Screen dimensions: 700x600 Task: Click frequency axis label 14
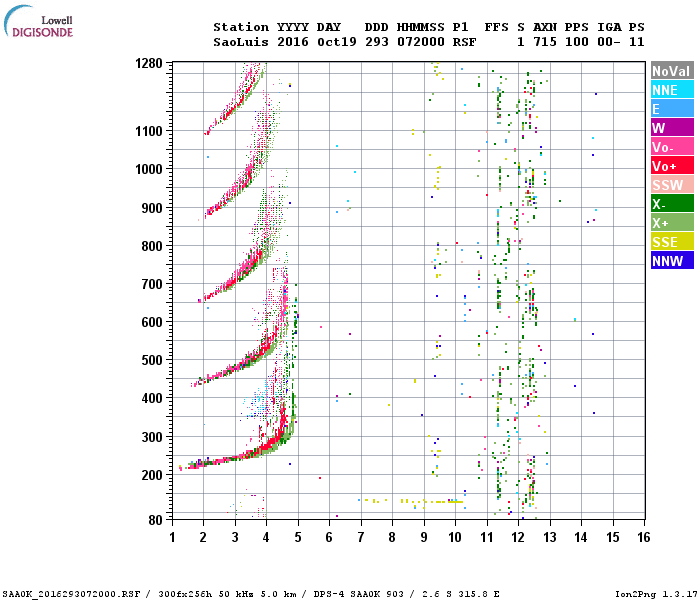[x=581, y=537]
